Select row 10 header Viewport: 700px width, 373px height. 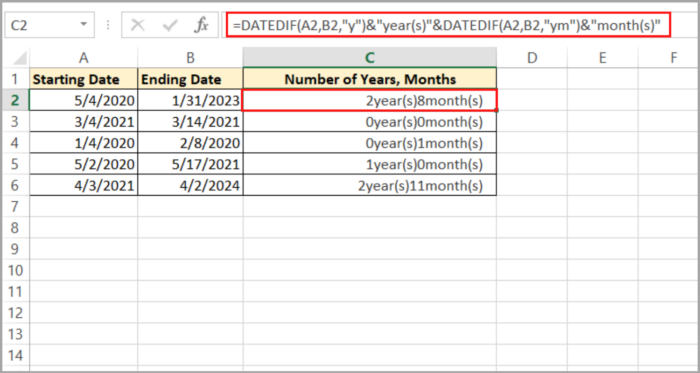coord(16,270)
